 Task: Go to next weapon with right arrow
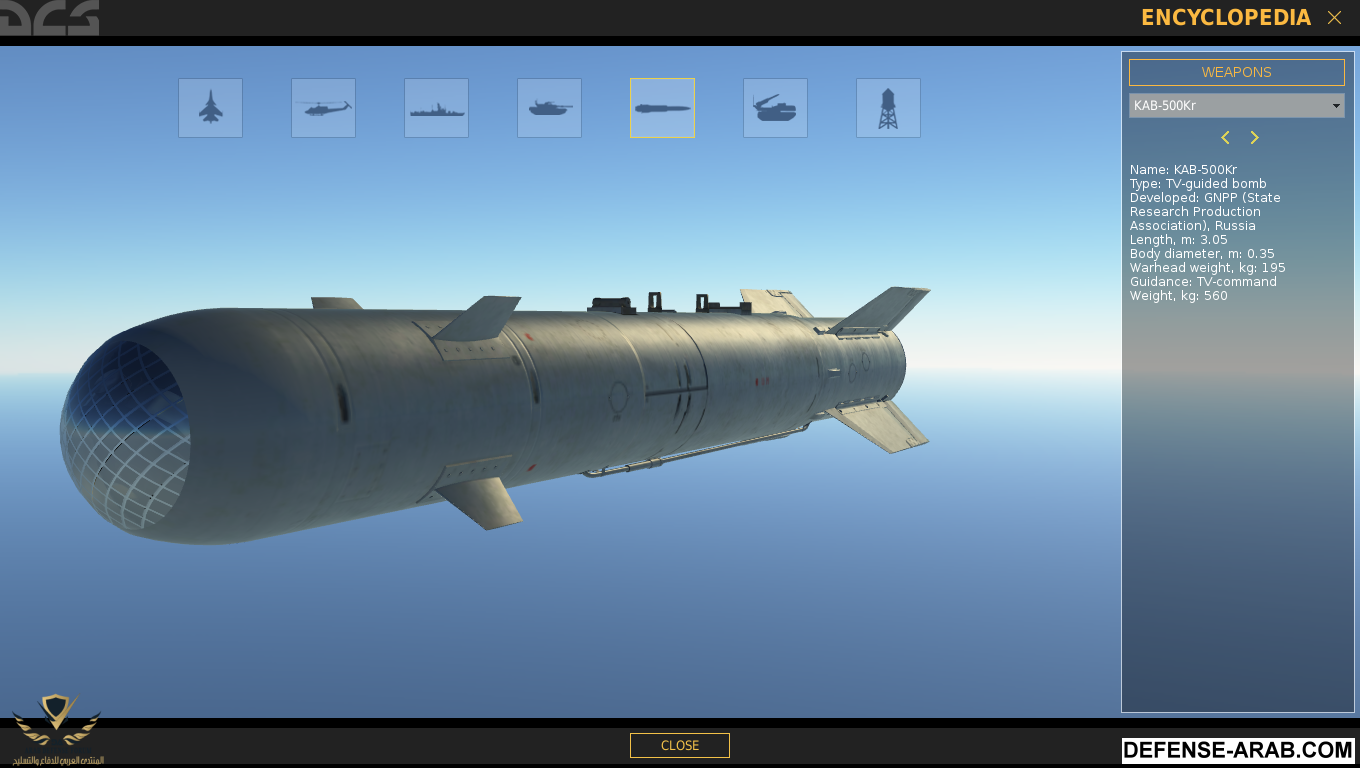click(x=1254, y=138)
